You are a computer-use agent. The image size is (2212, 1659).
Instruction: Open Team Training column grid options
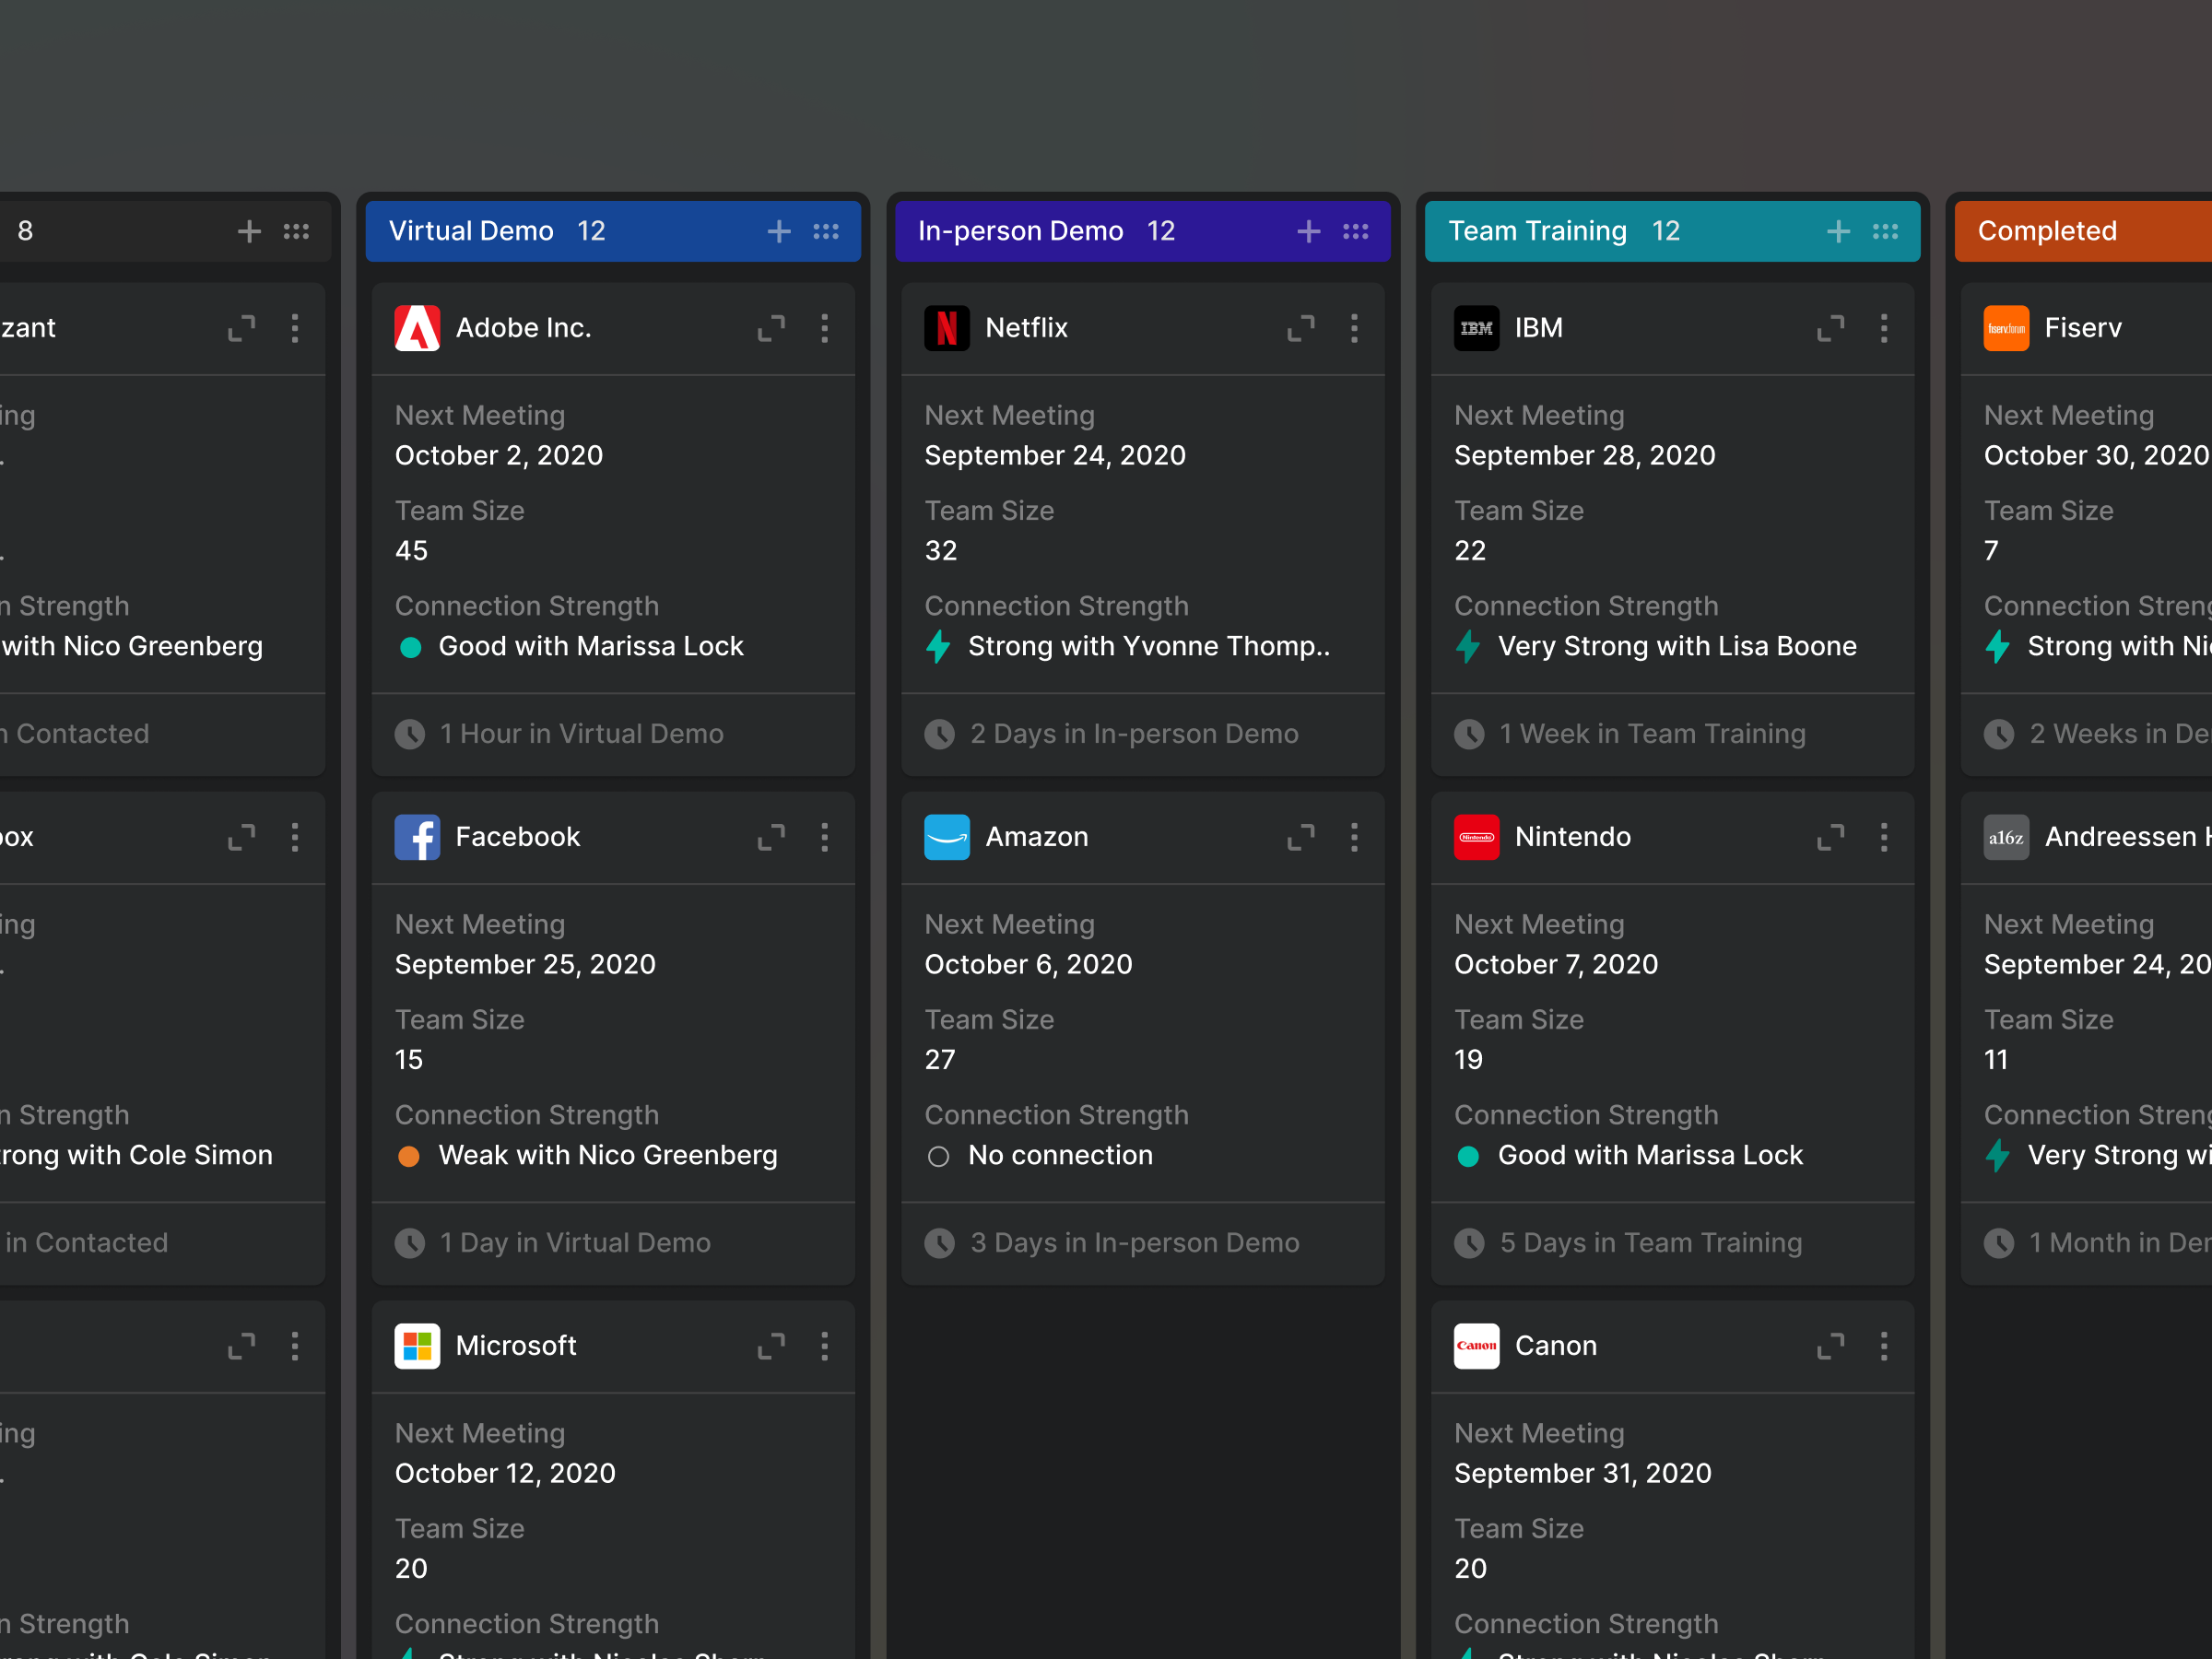point(1886,231)
